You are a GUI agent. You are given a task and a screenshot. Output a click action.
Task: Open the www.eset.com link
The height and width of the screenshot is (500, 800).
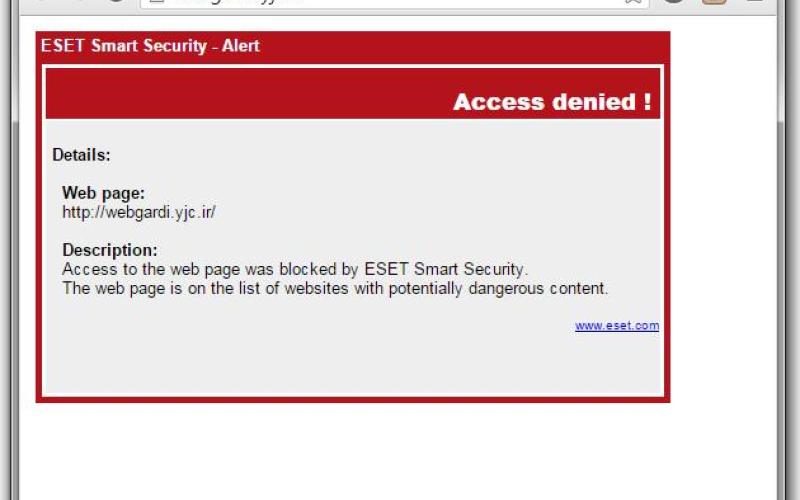coord(616,326)
